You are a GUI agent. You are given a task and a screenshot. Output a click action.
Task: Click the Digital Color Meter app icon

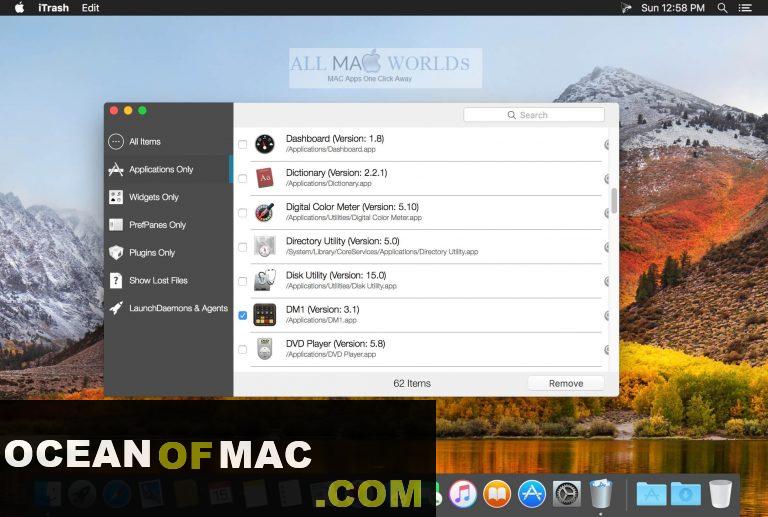264,212
